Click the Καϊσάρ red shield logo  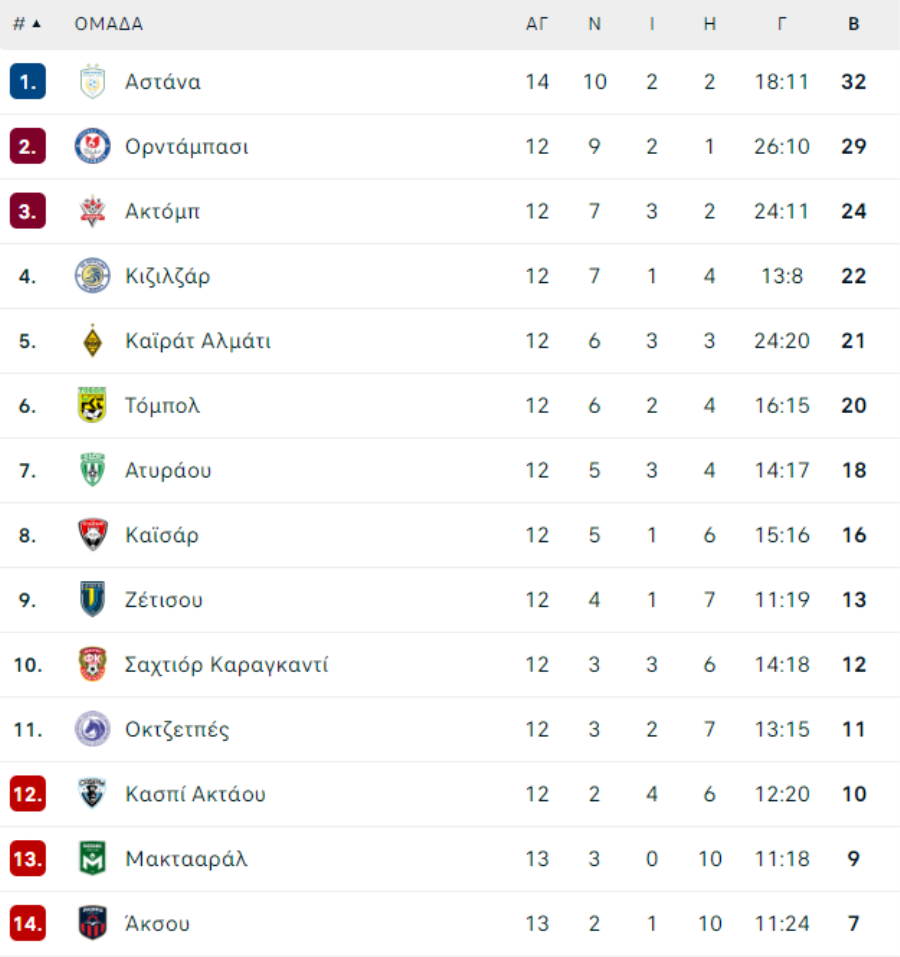pos(93,535)
